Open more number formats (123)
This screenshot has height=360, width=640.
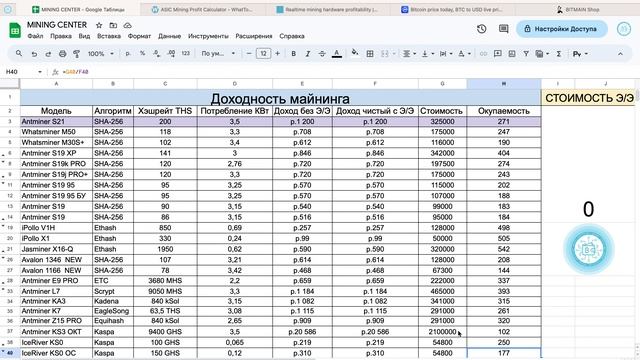pos(186,53)
